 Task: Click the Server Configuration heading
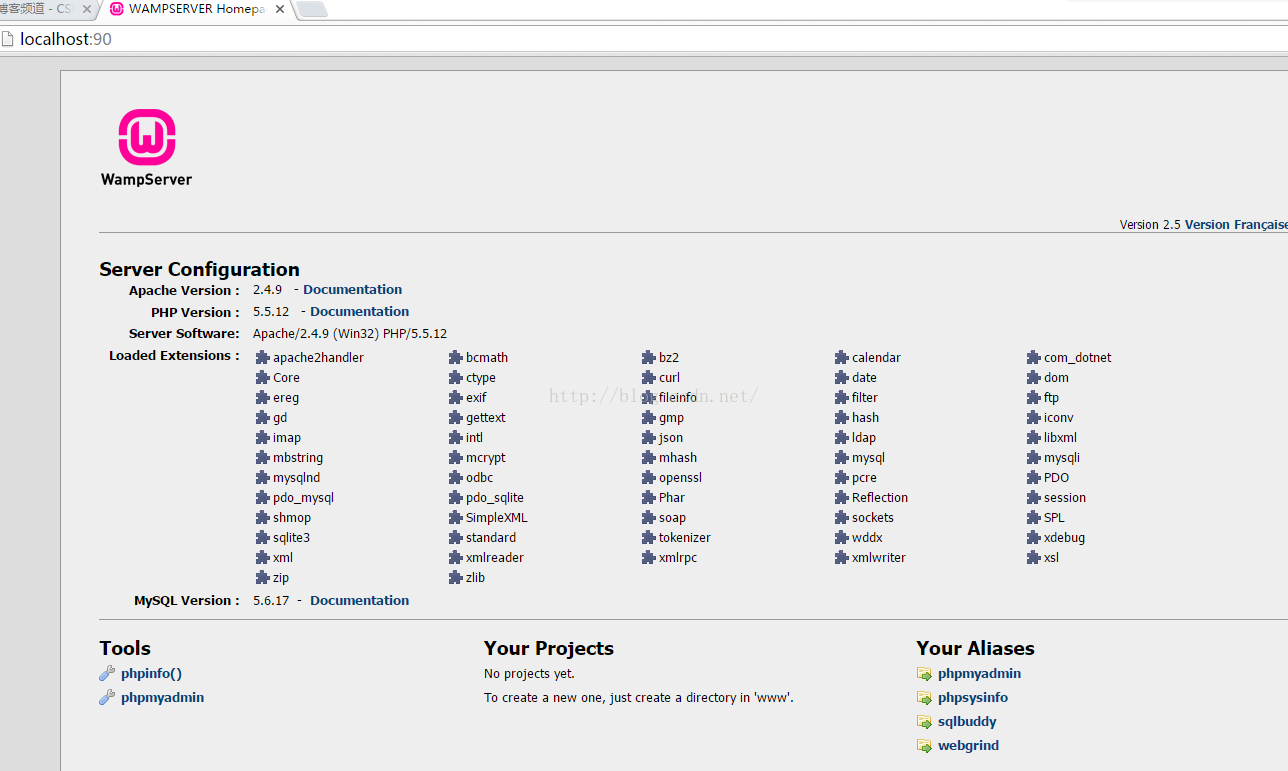point(199,269)
